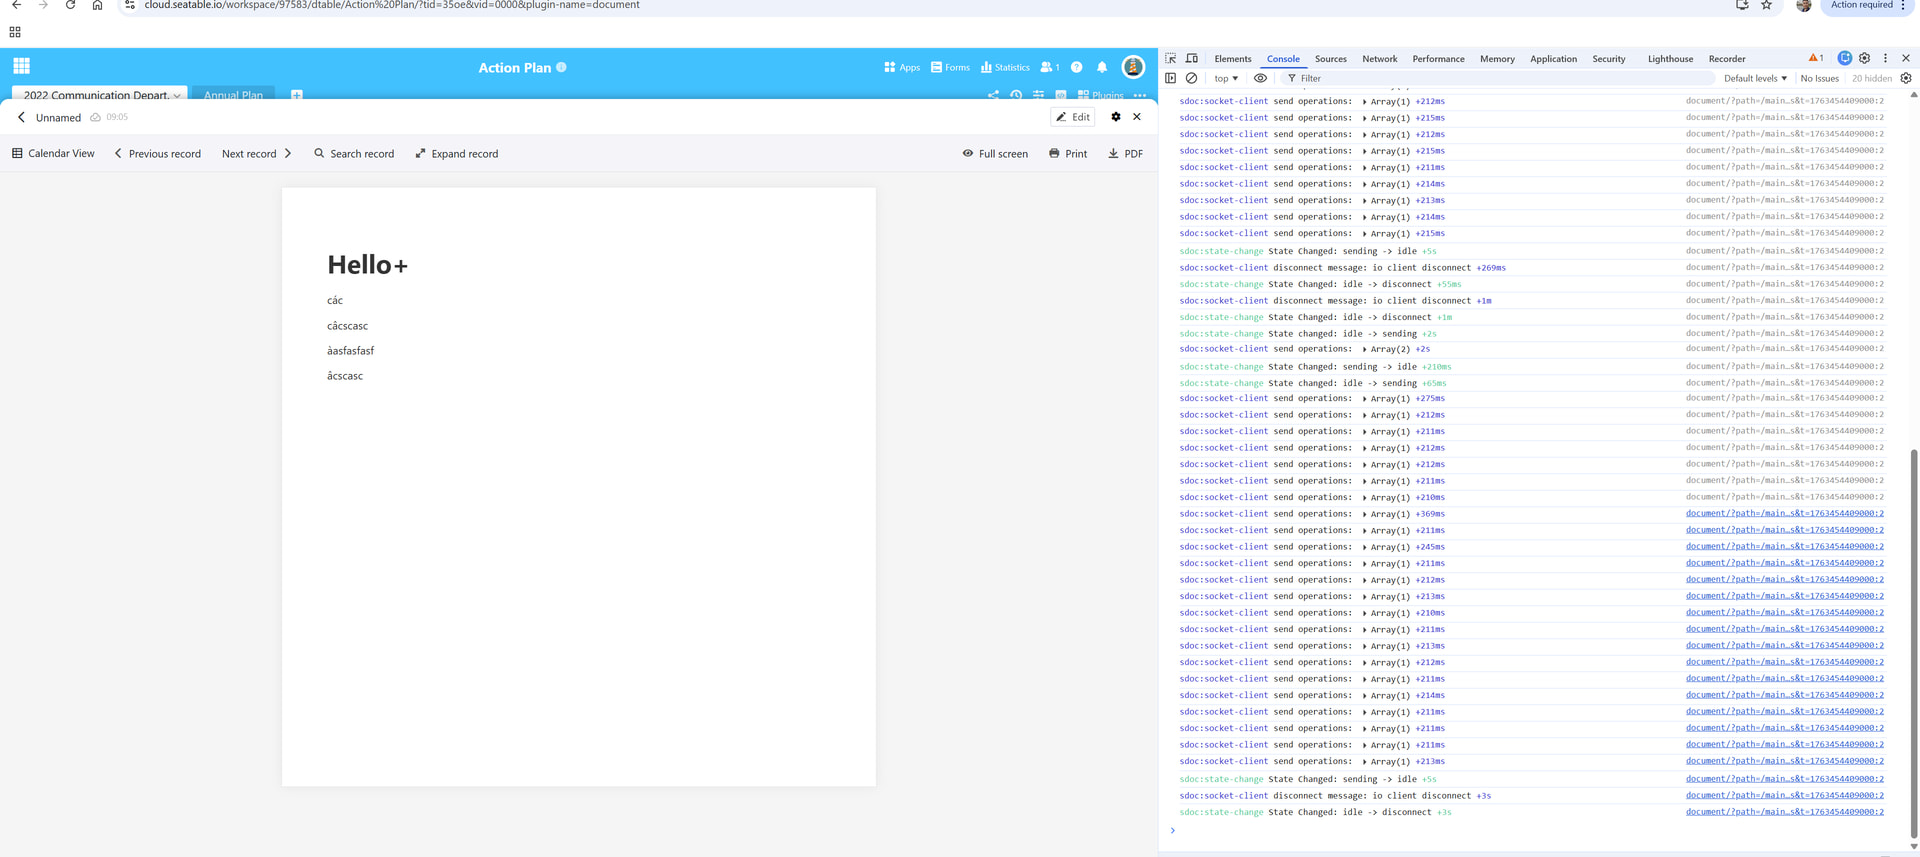Open console settings gear beside hidden count

coord(1906,78)
